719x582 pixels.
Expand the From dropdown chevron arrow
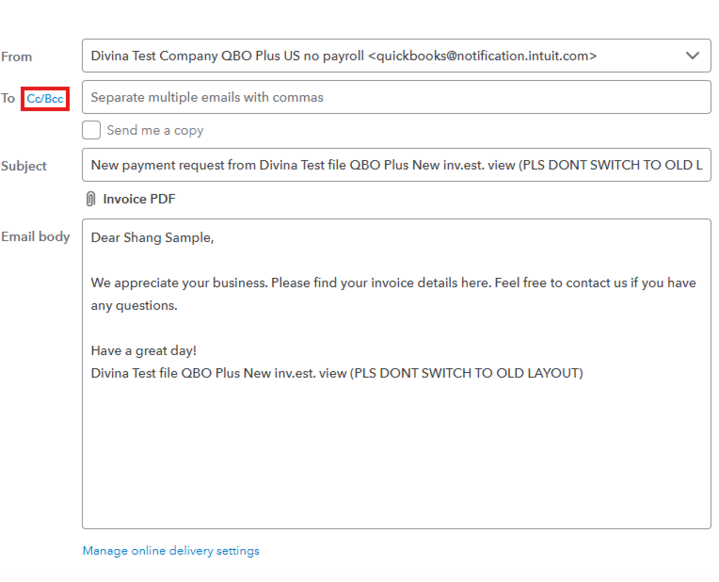tap(692, 56)
